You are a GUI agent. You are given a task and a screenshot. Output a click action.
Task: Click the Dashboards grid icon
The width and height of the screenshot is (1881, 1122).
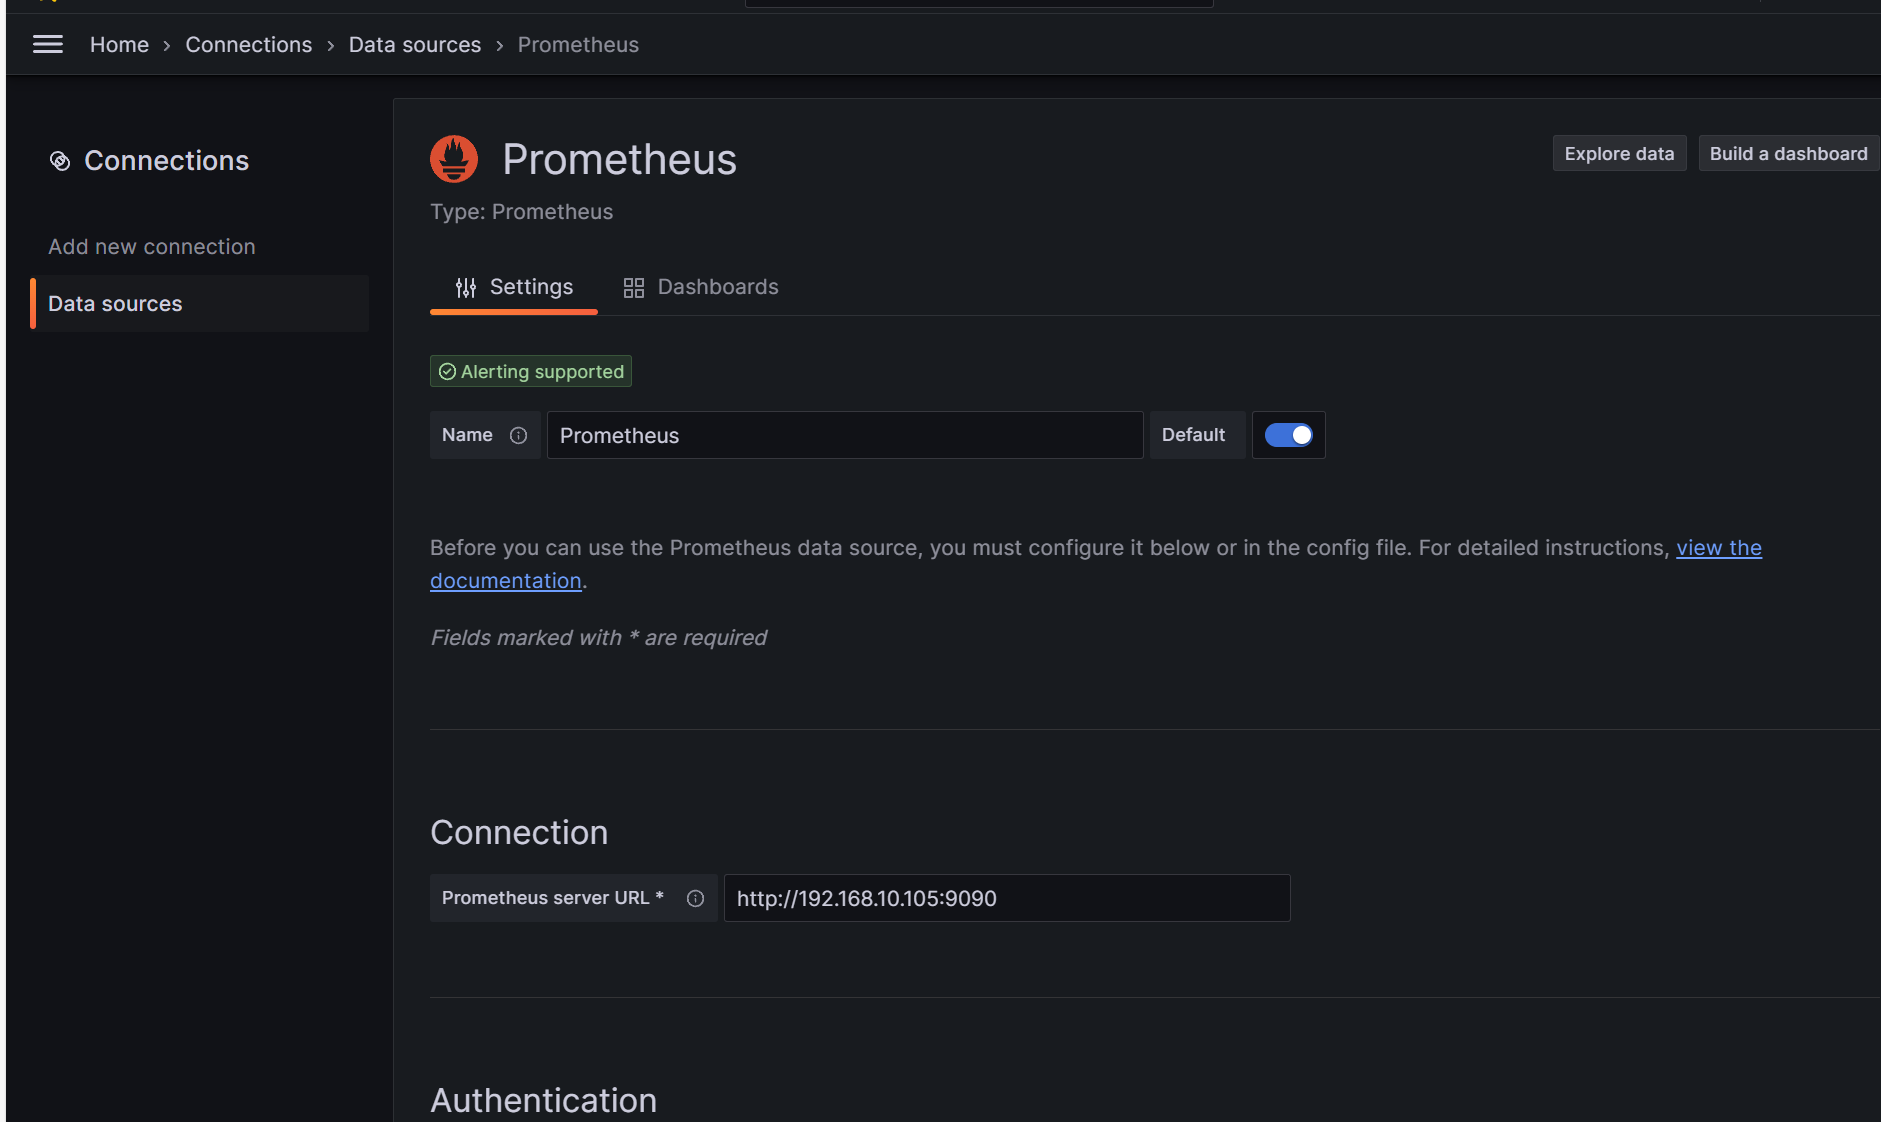click(634, 288)
